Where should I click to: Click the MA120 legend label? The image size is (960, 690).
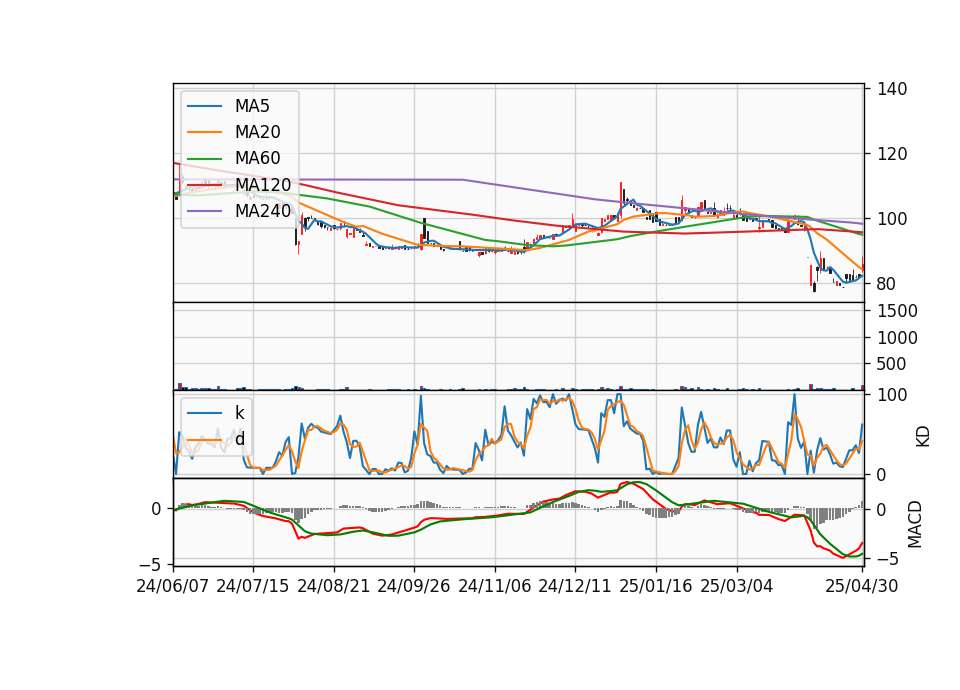pyautogui.click(x=263, y=185)
